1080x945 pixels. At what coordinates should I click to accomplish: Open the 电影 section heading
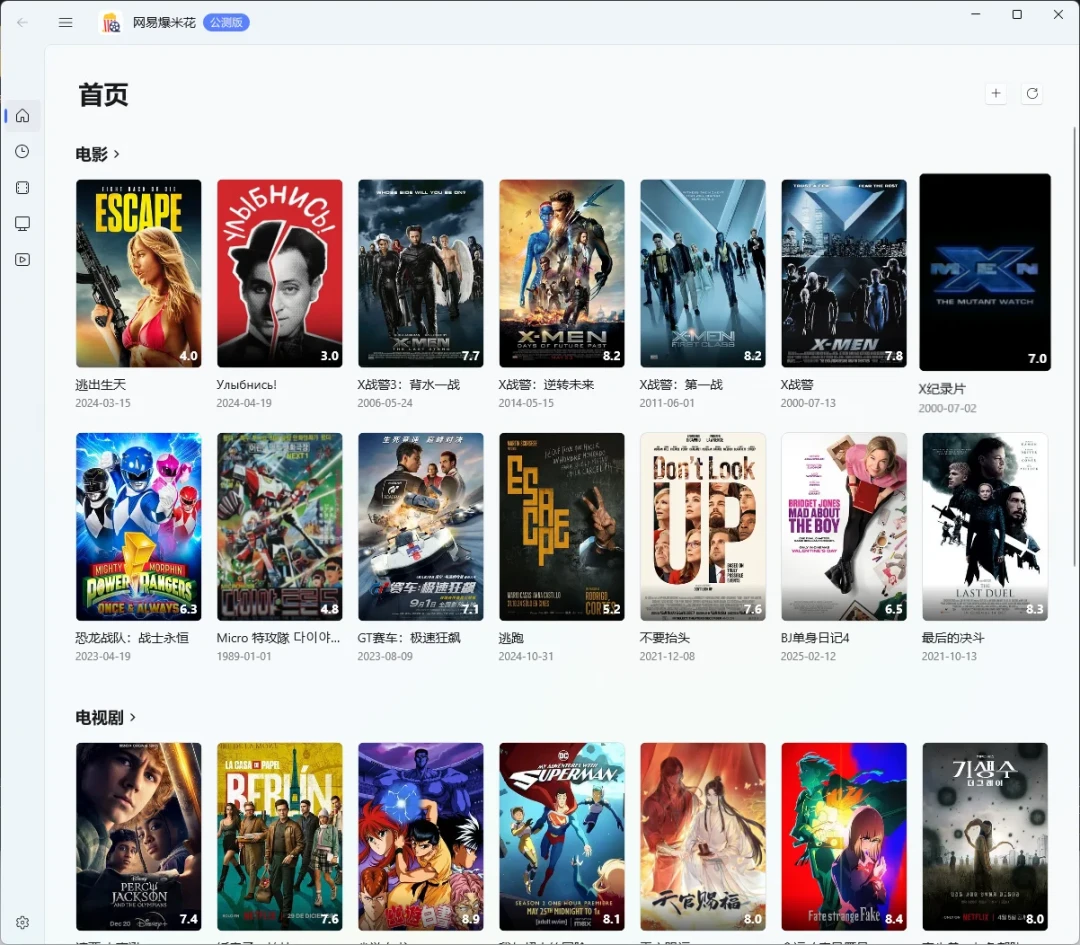point(92,154)
